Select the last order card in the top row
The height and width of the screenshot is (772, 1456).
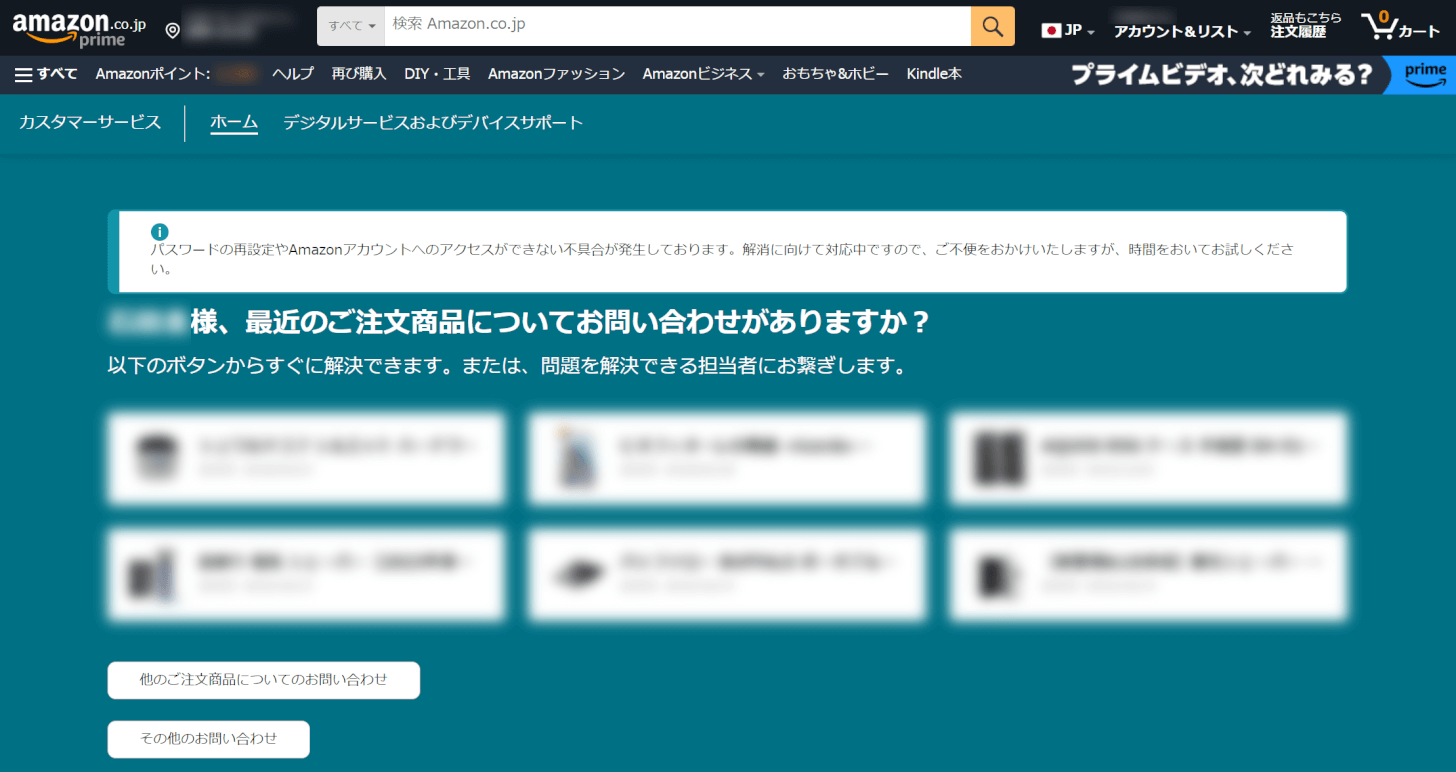pyautogui.click(x=1148, y=457)
